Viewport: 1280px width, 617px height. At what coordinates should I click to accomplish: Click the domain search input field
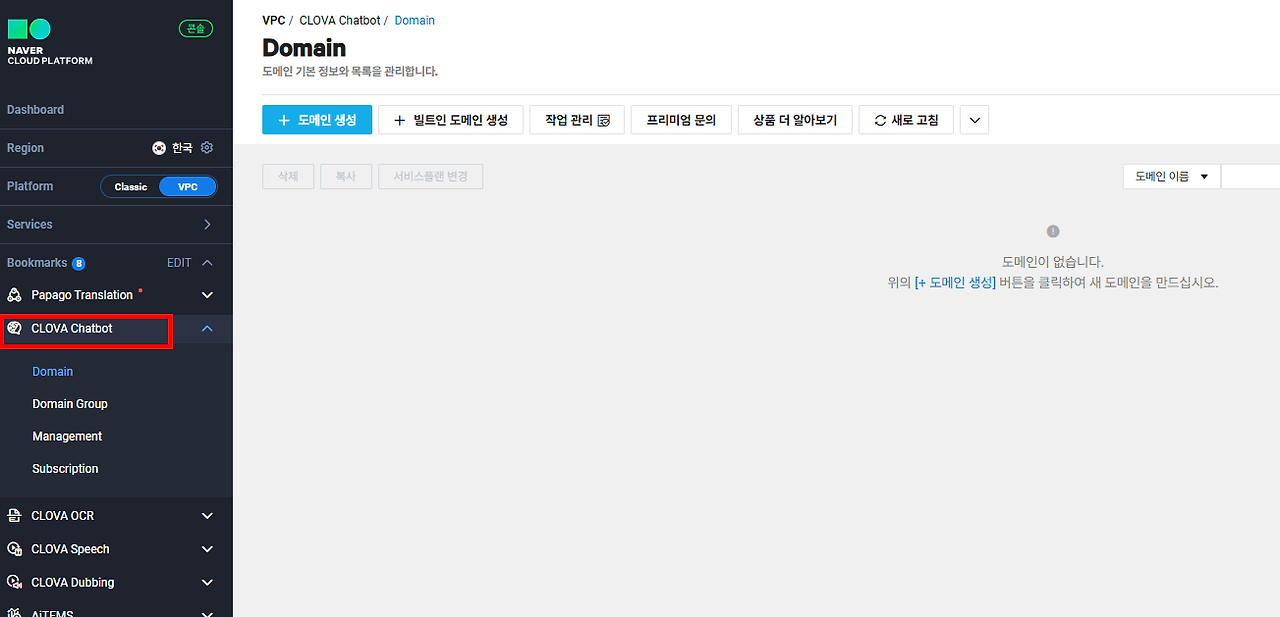[1251, 176]
